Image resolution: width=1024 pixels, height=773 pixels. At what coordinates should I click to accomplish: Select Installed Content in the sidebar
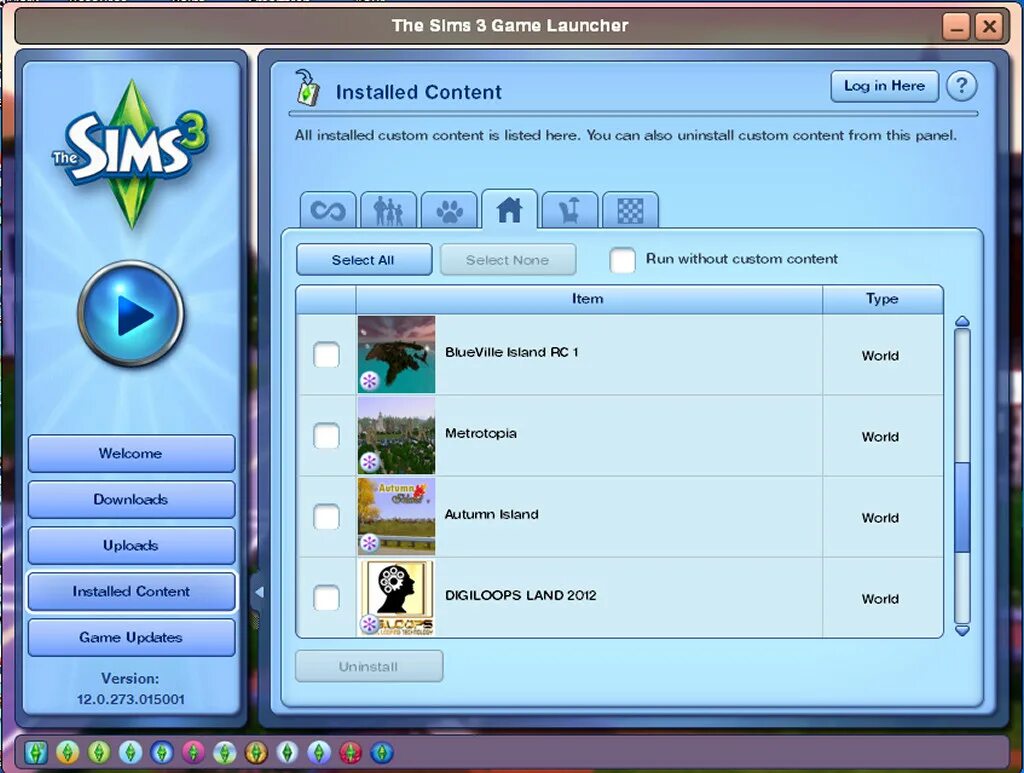point(131,592)
